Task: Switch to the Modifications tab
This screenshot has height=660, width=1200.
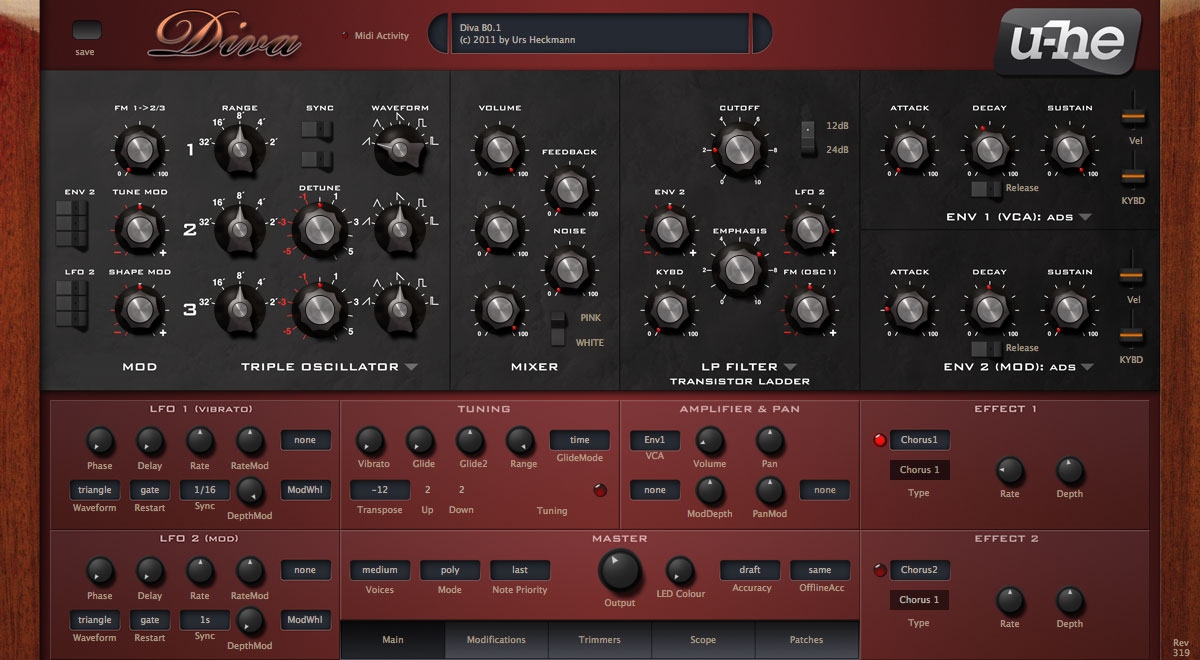Action: click(496, 640)
